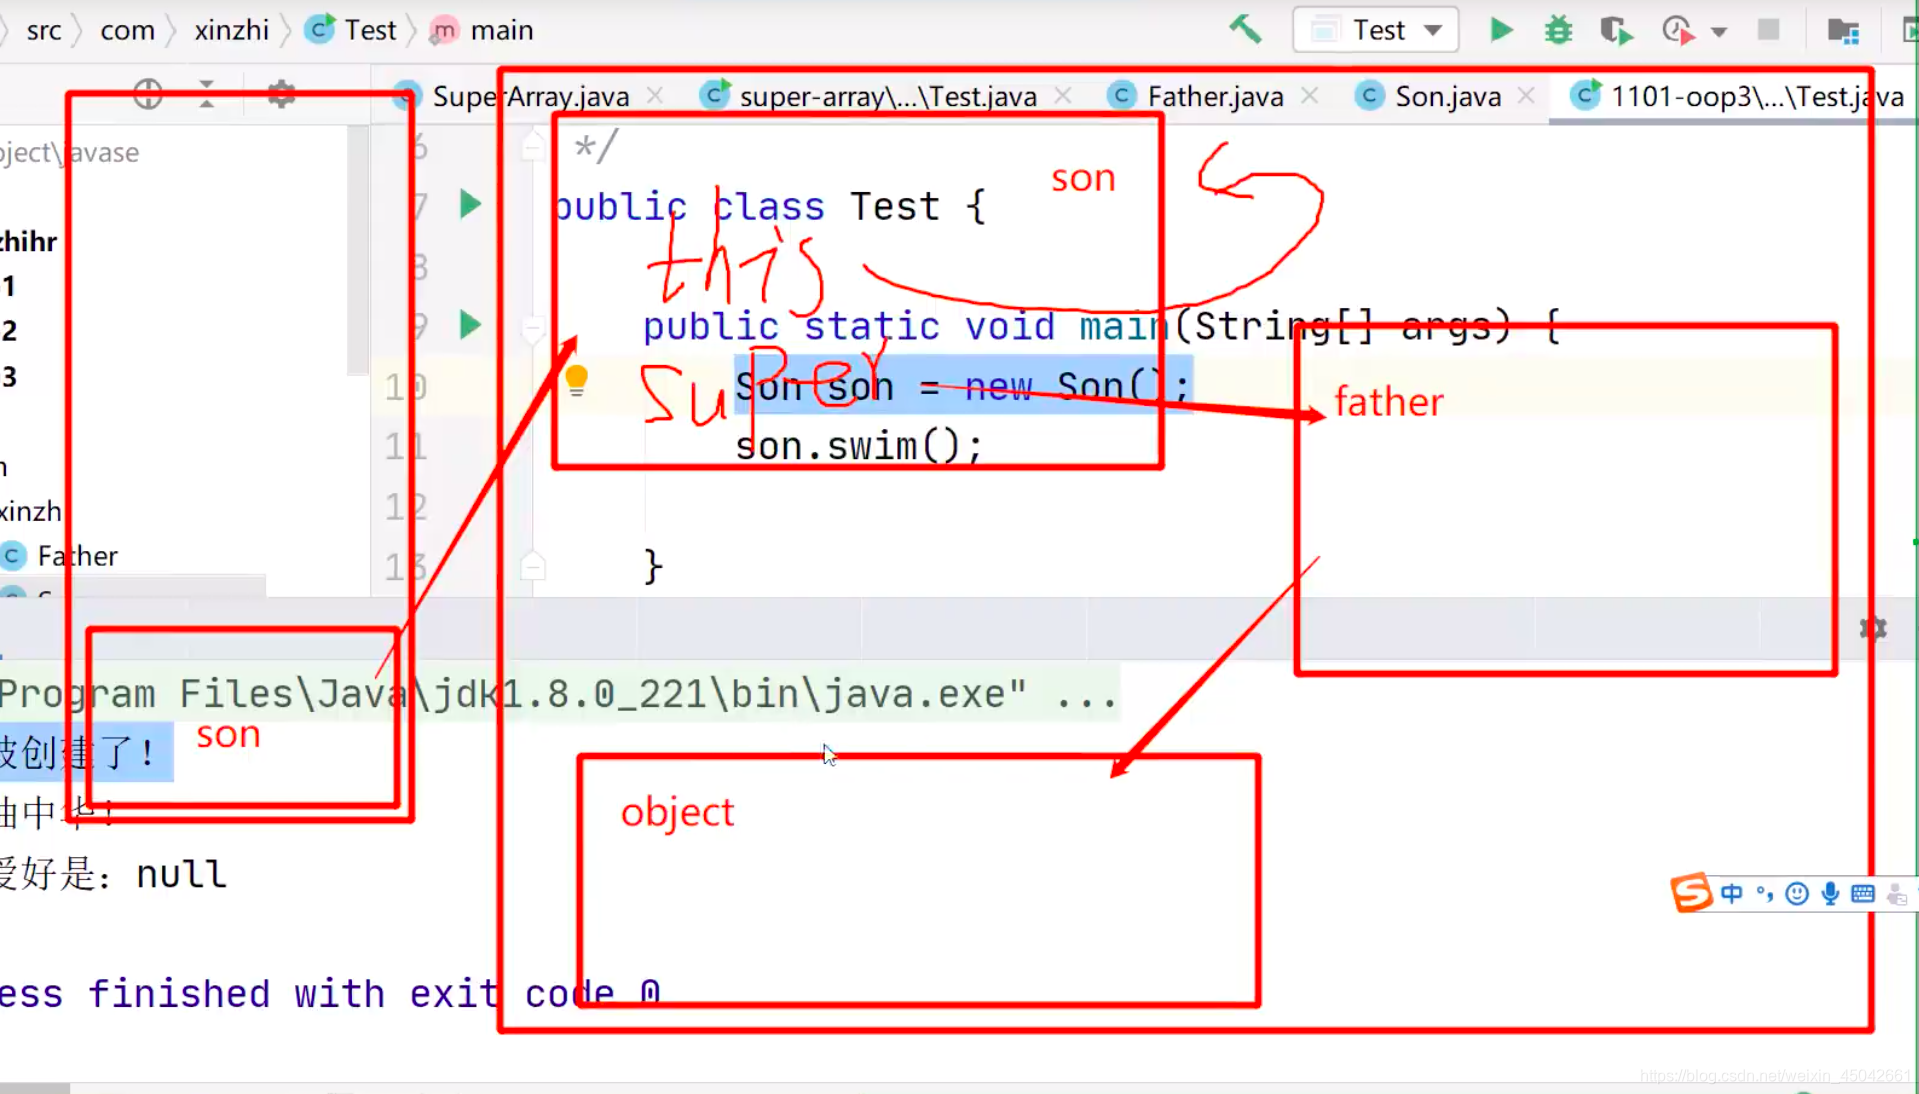
Task: Click the fold marker at closing brace line
Action: 533,566
